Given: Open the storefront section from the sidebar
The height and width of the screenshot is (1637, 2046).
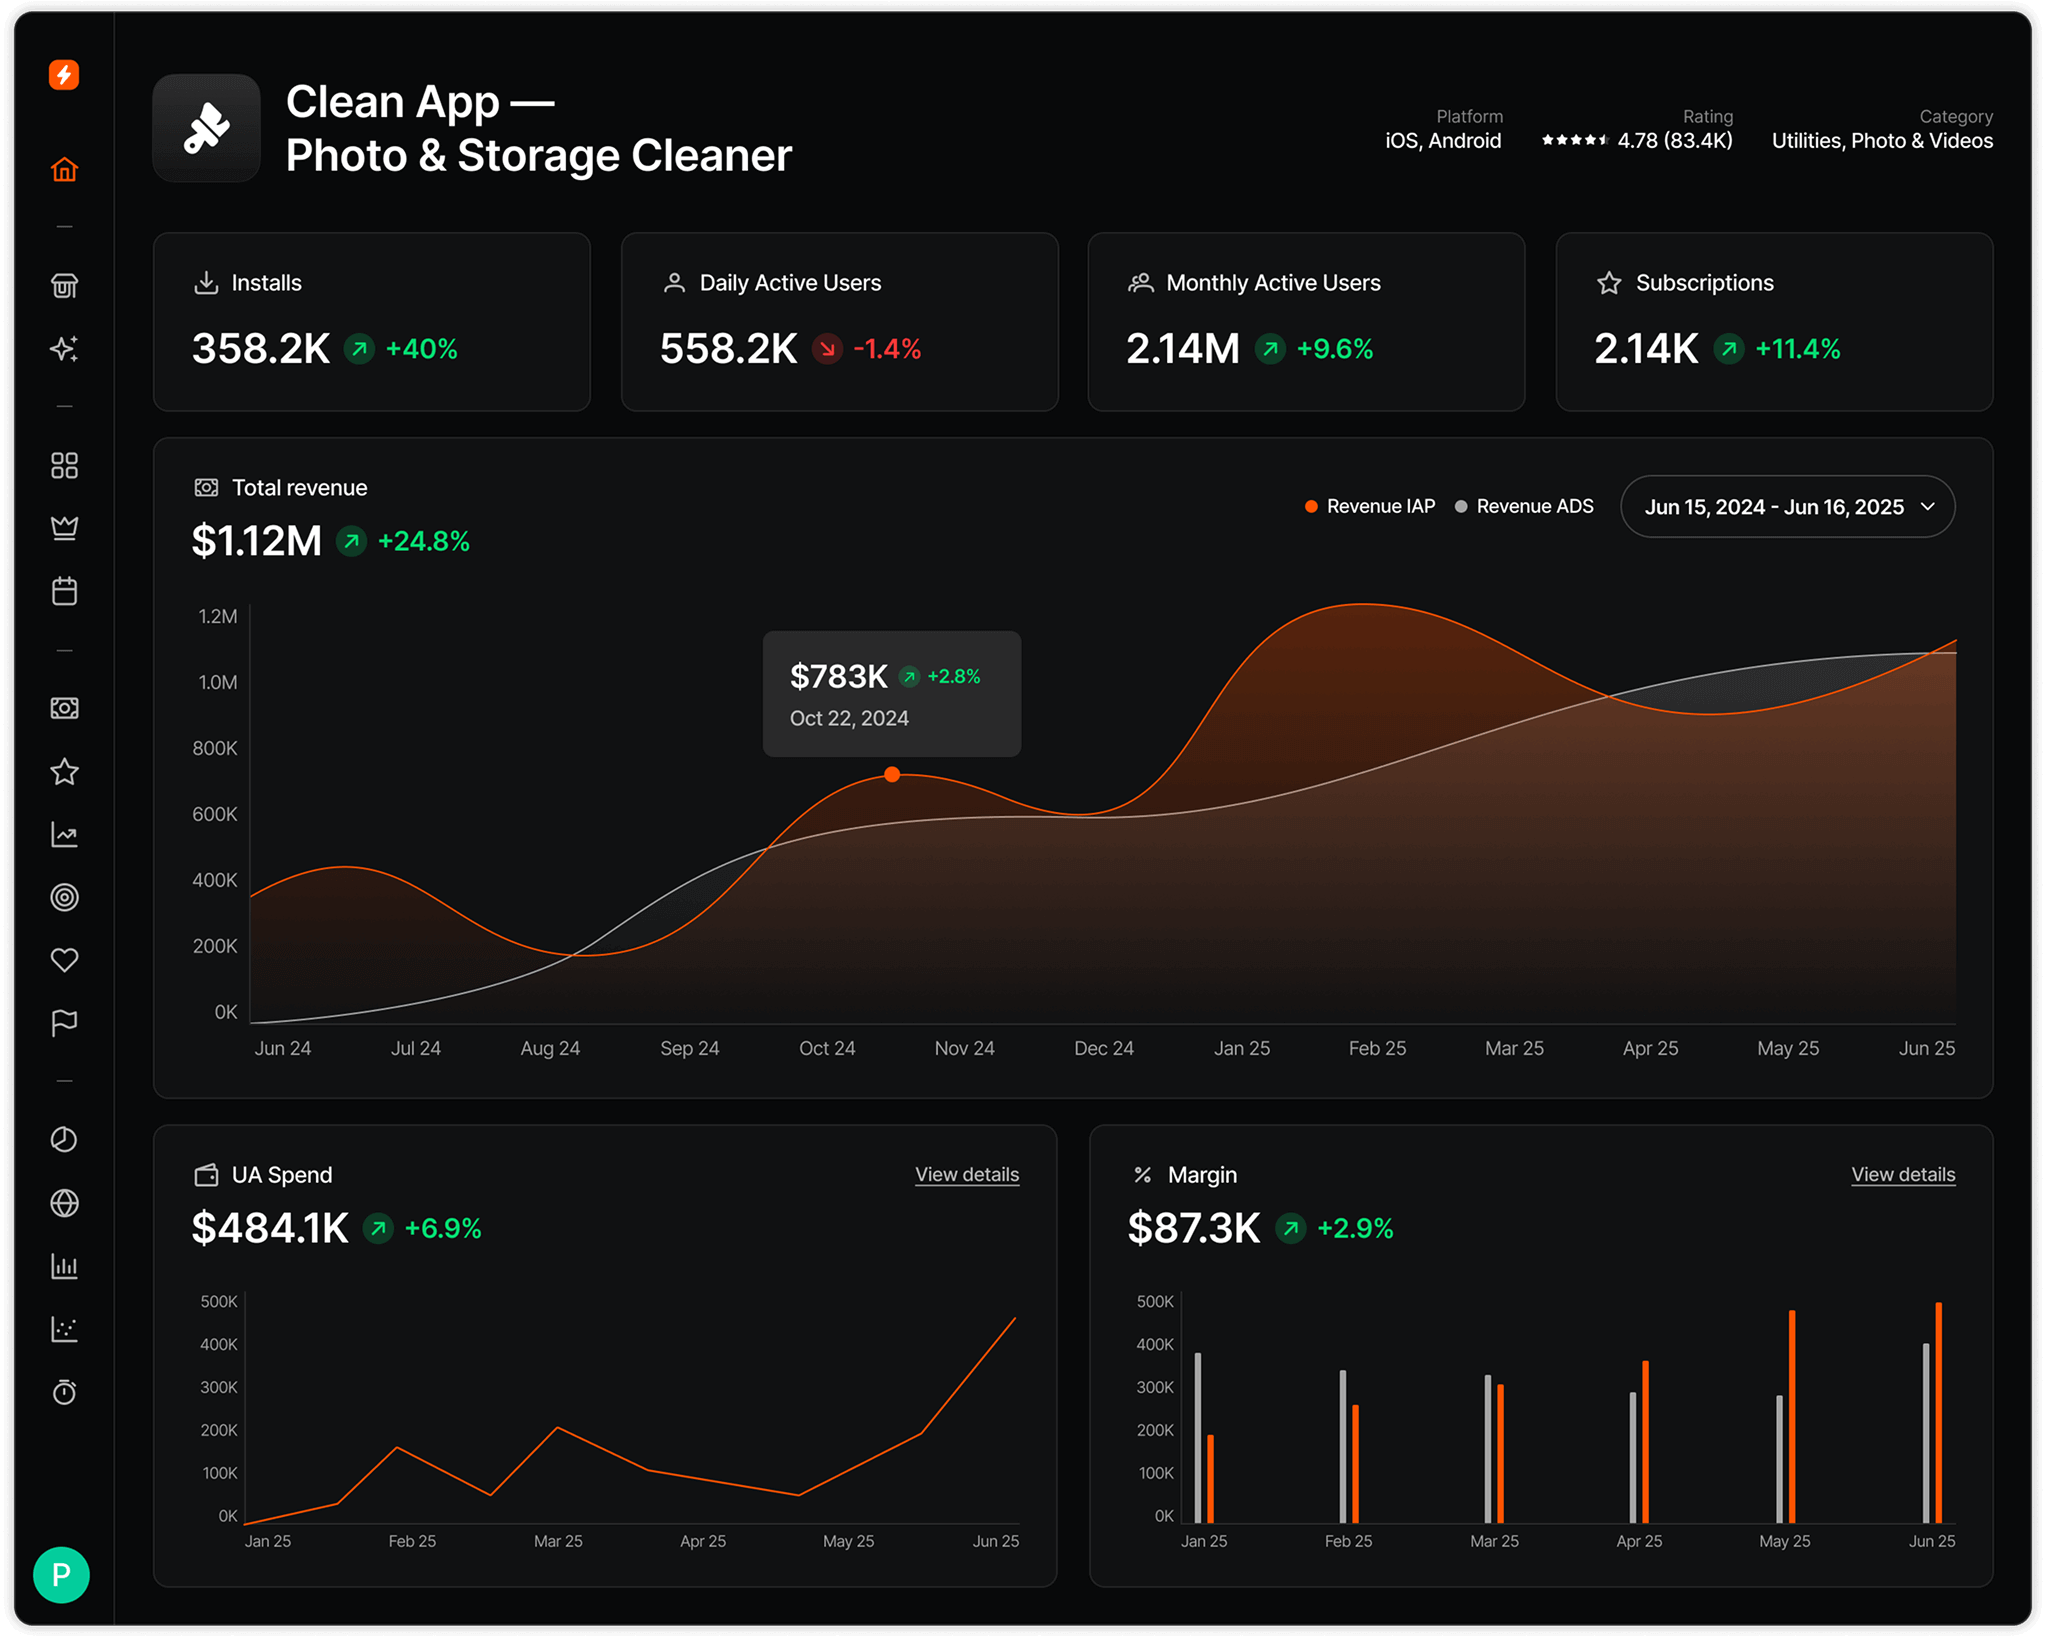Looking at the screenshot, I should click(x=64, y=285).
